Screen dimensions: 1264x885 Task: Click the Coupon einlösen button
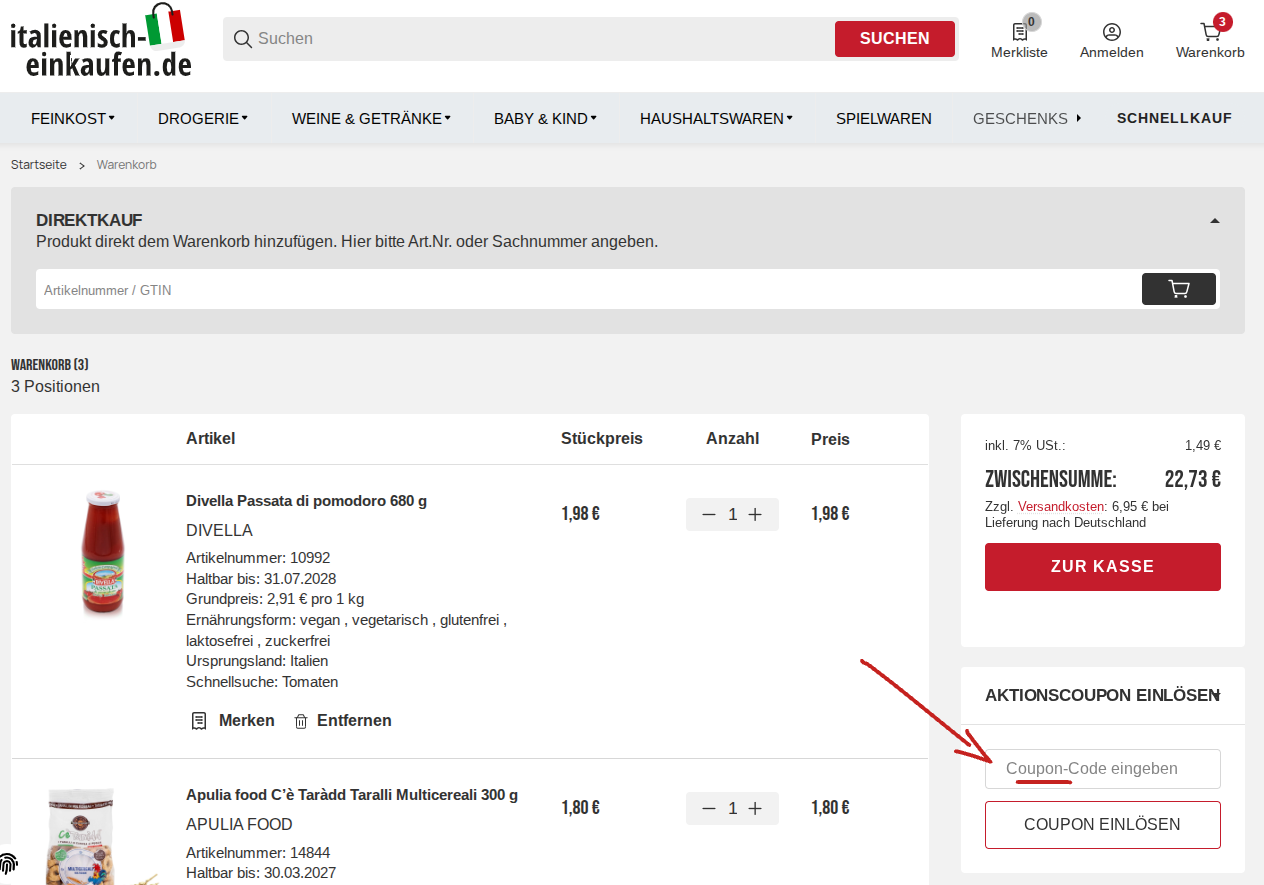coord(1103,825)
